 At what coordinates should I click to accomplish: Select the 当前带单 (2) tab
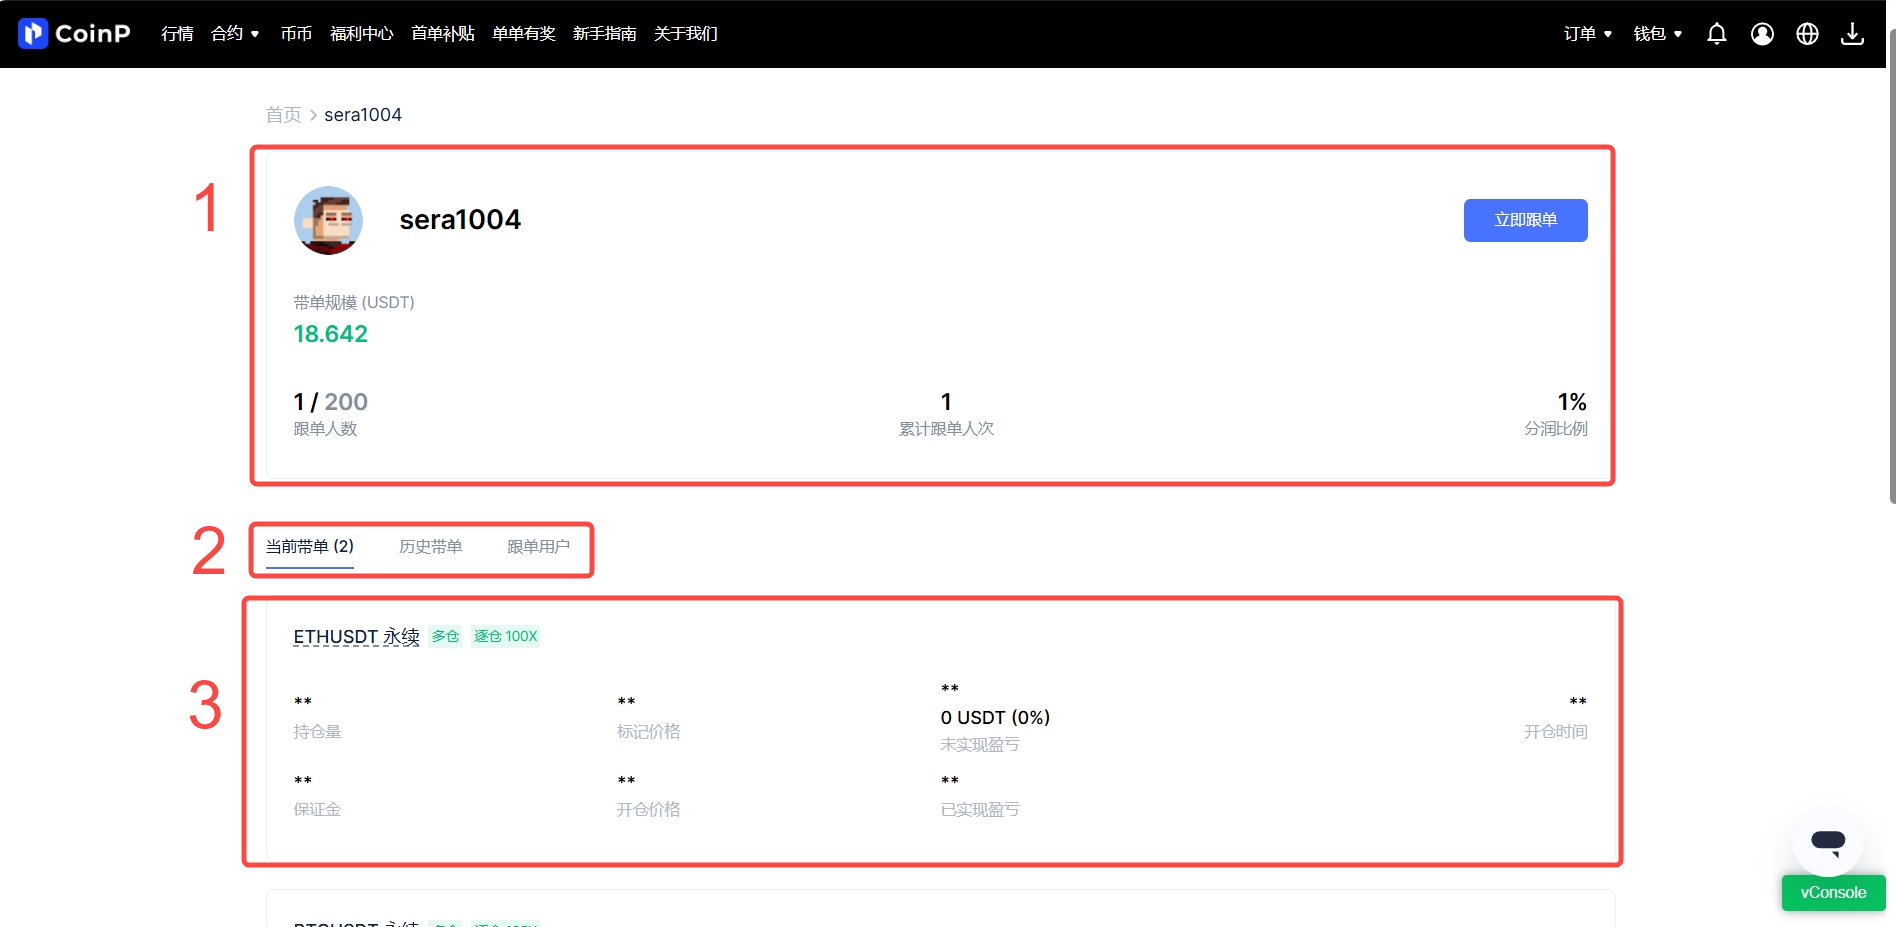click(309, 547)
